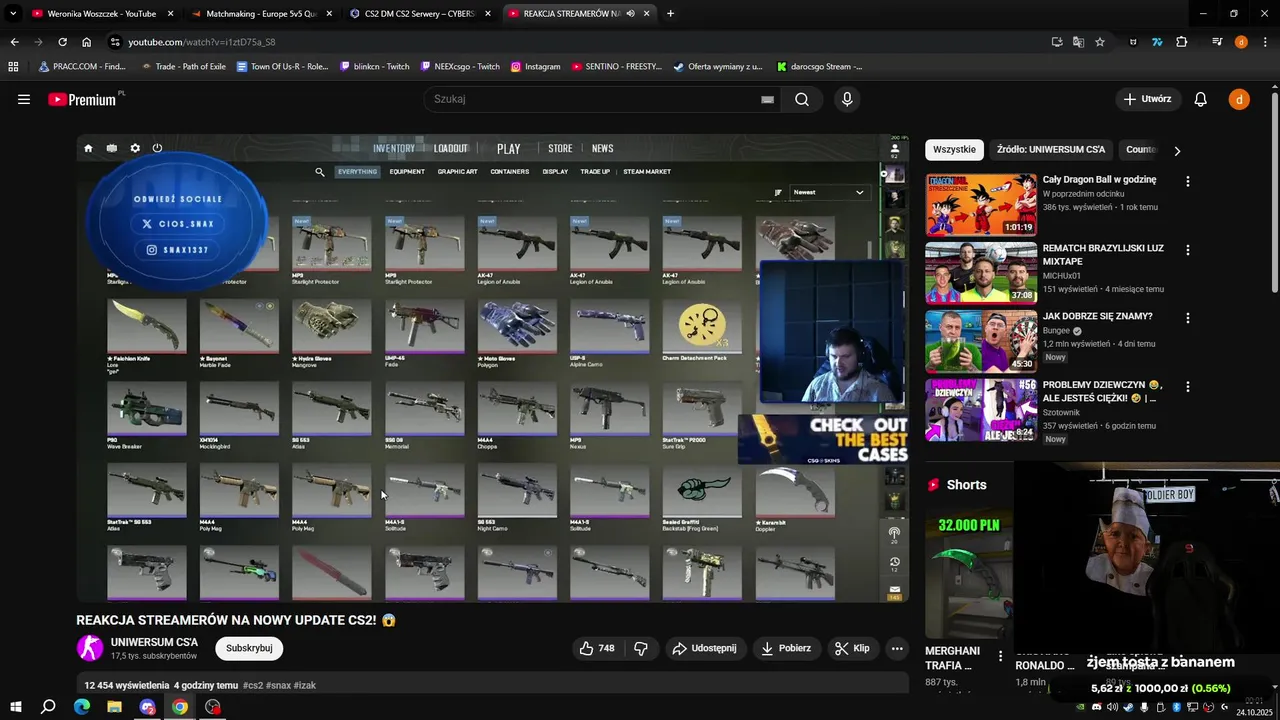Viewport: 1280px width, 720px height.
Task: Click the search magnifier button
Action: (802, 99)
